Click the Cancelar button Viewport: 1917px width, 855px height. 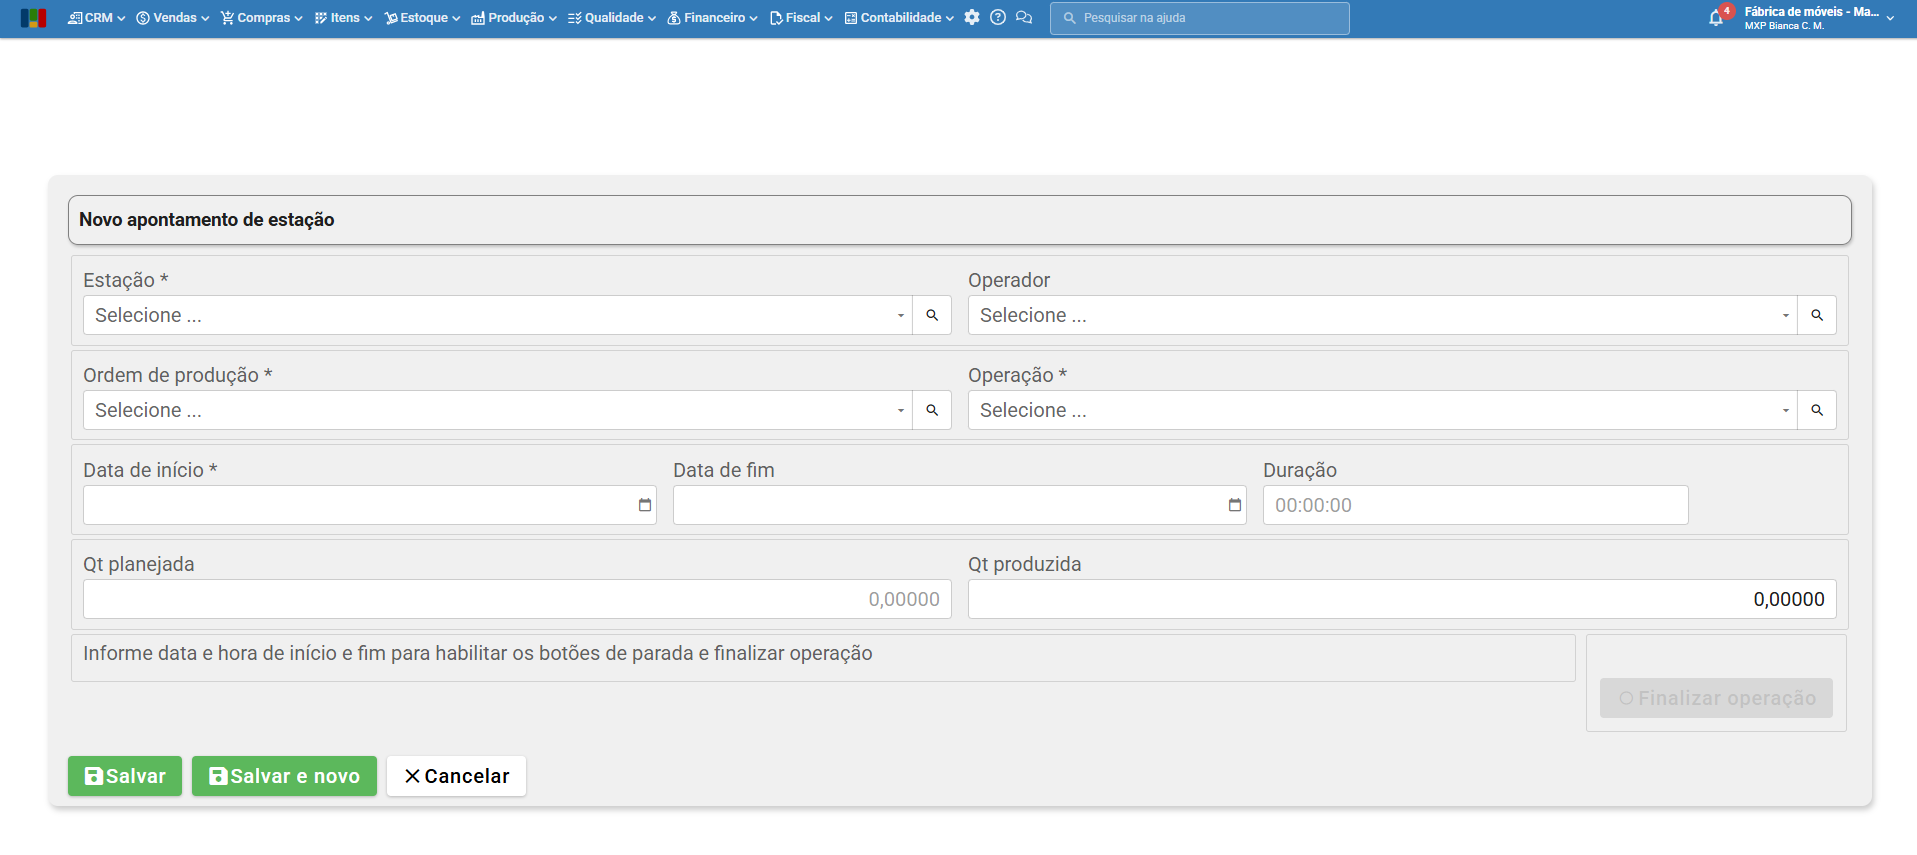456,776
